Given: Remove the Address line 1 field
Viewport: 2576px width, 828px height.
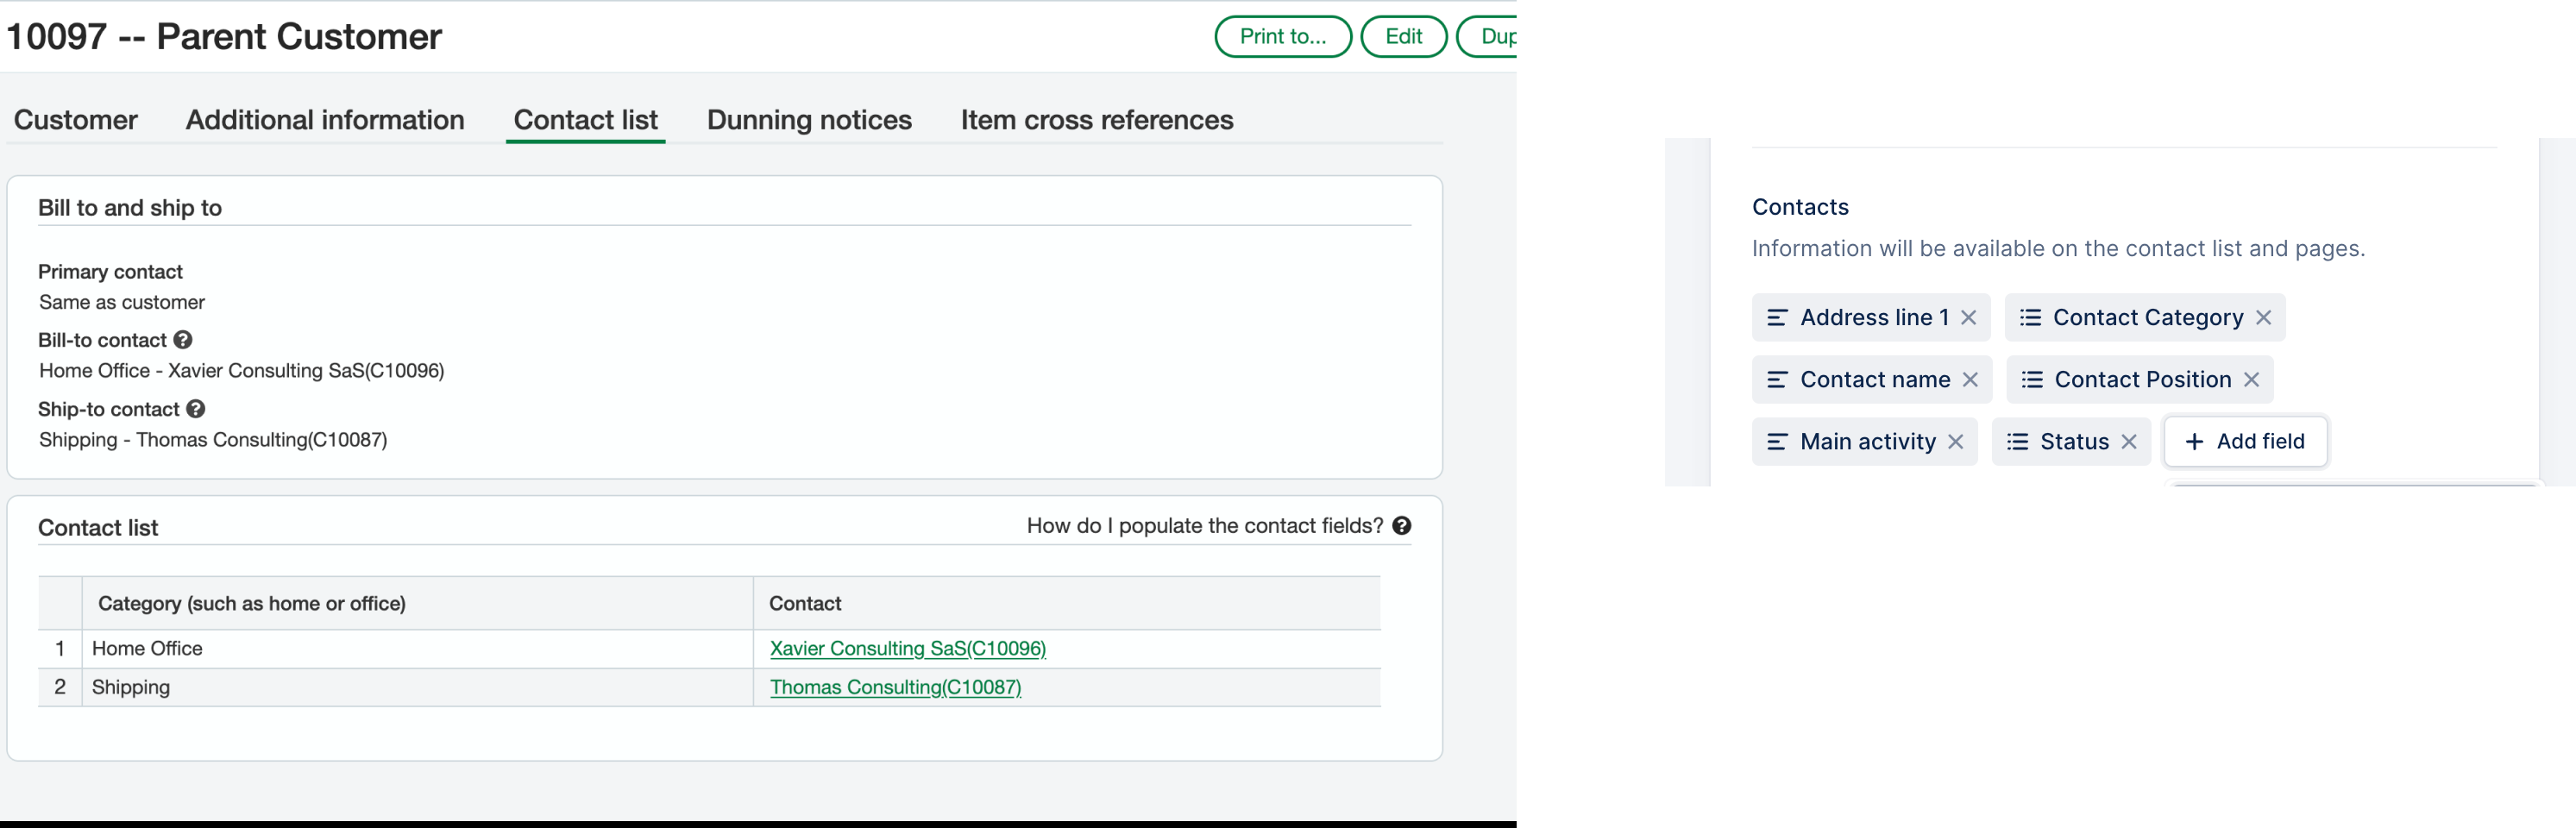Looking at the screenshot, I should (x=1969, y=317).
